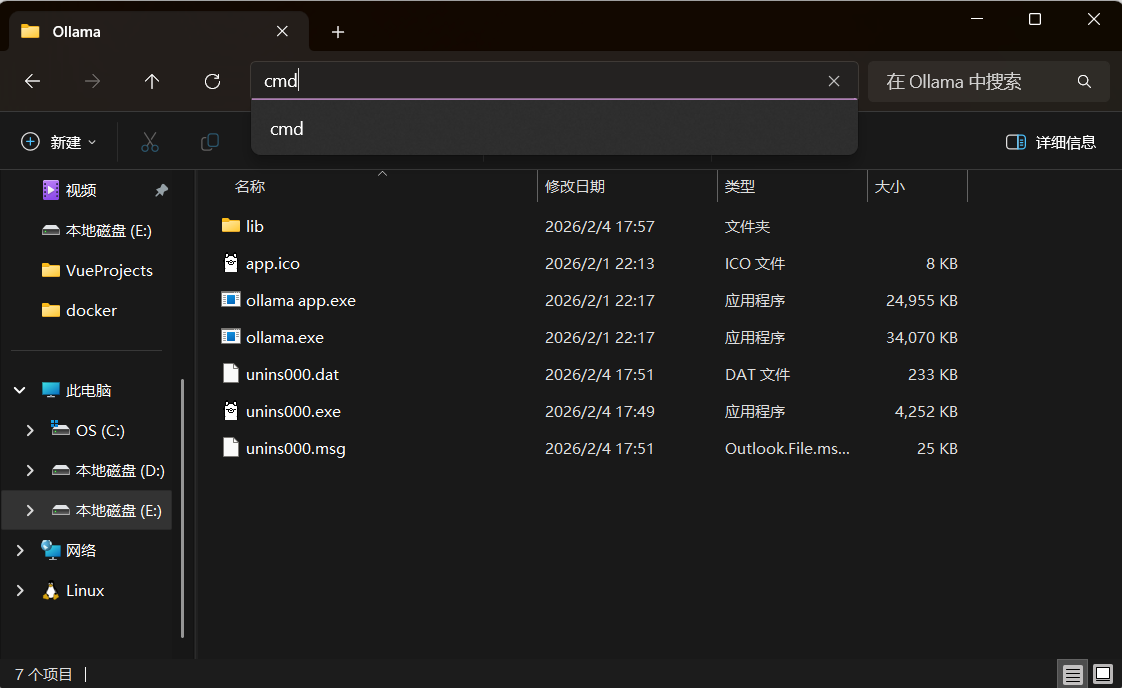The height and width of the screenshot is (688, 1122).
Task: Click the 34,070 KB size cell
Action: coord(922,337)
